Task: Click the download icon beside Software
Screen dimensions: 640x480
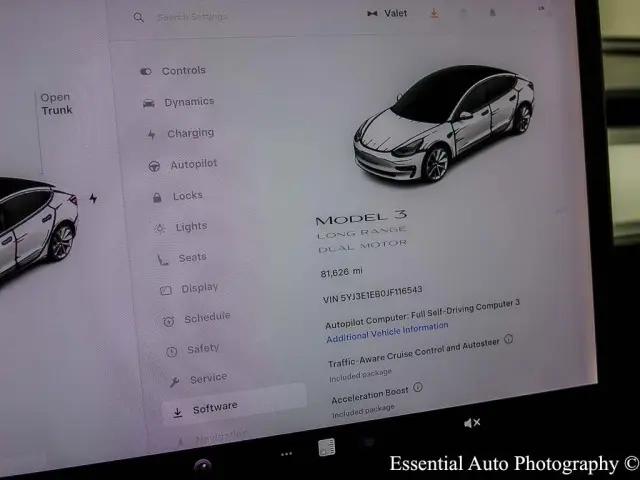Action: tap(178, 413)
